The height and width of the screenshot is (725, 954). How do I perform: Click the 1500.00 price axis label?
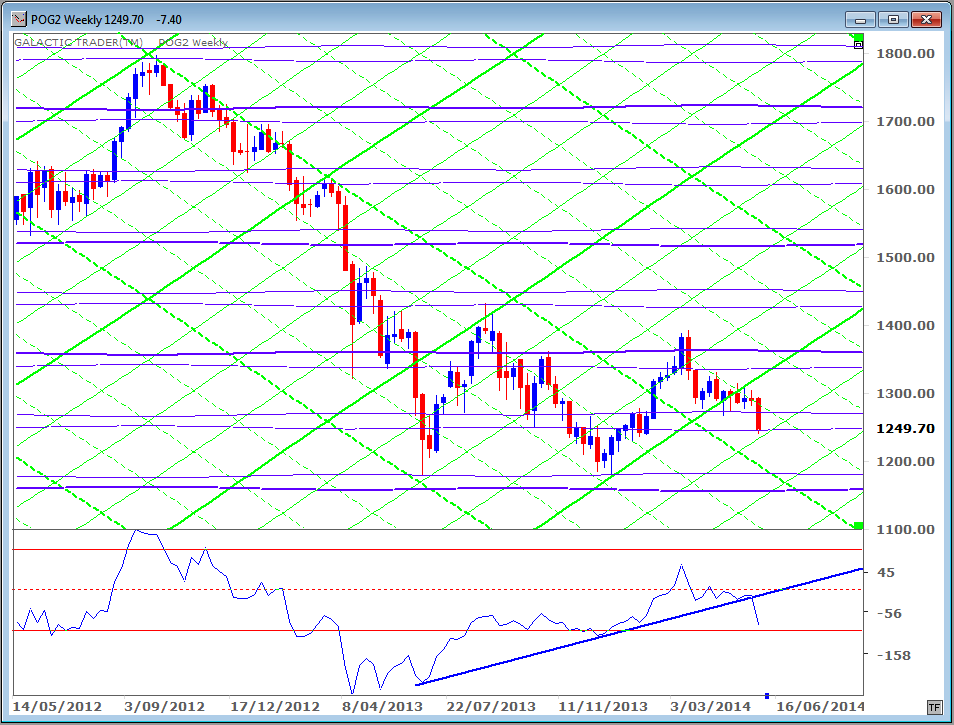point(905,257)
